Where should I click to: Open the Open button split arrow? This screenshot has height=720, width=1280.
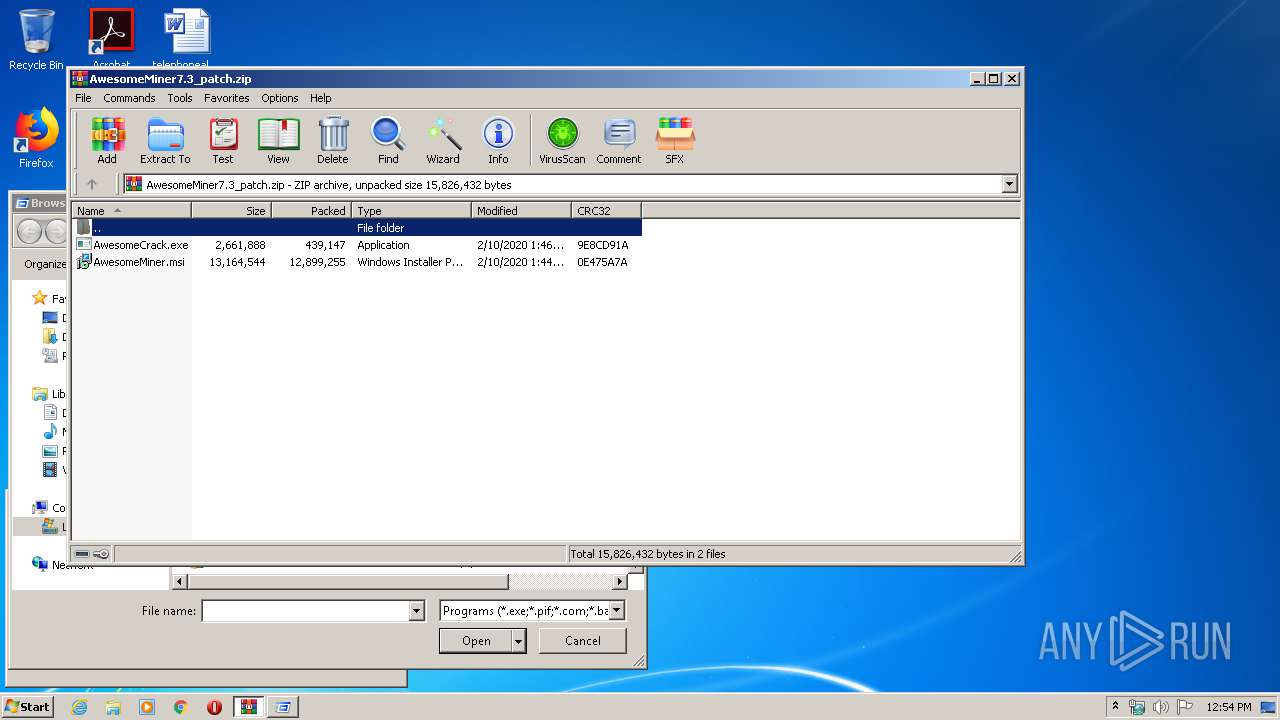coord(518,641)
